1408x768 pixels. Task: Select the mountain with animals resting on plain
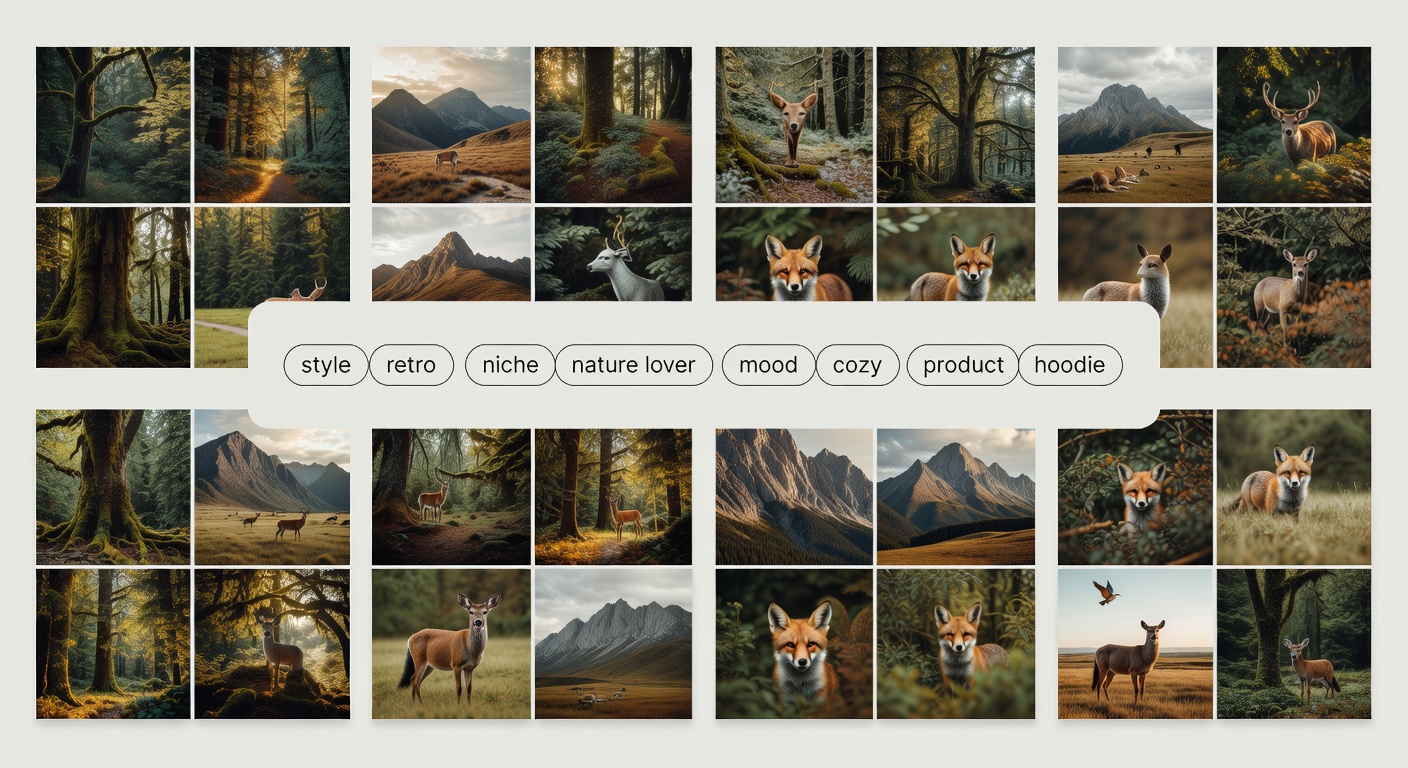[1135, 125]
